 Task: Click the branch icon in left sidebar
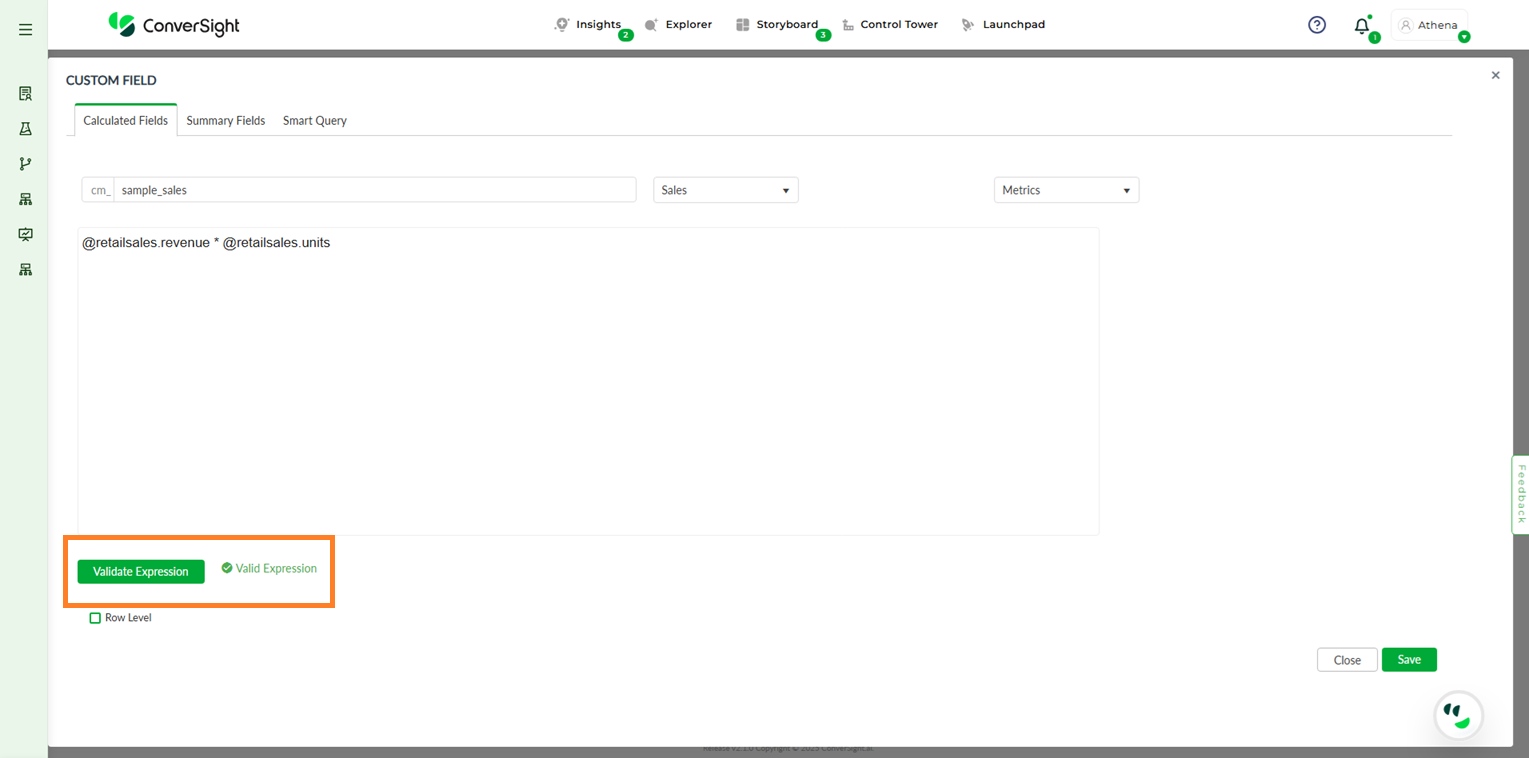(x=25, y=164)
